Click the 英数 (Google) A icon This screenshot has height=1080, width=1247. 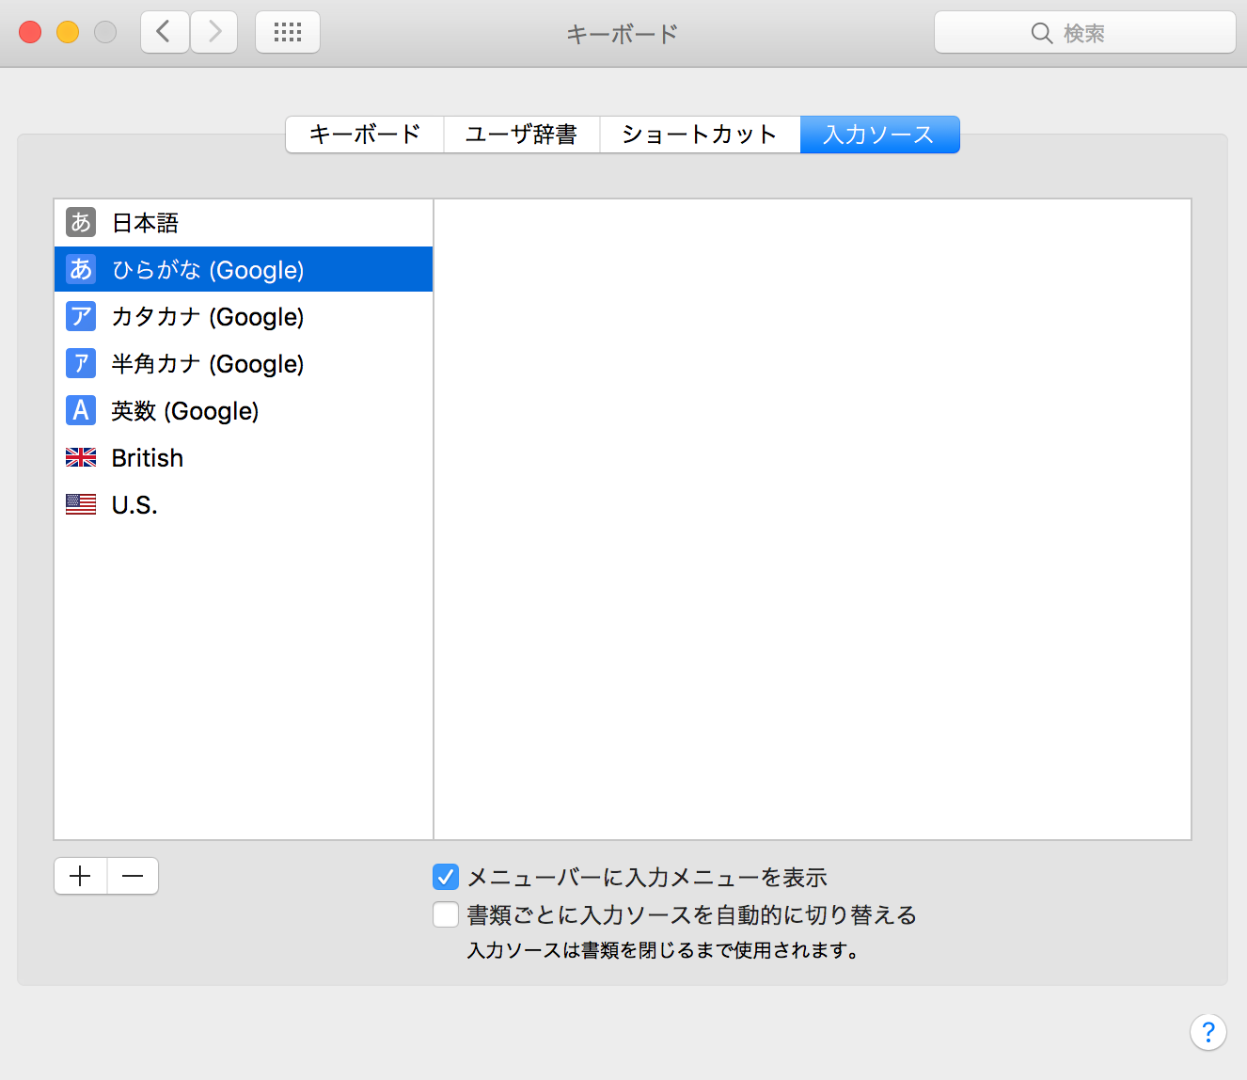point(81,410)
